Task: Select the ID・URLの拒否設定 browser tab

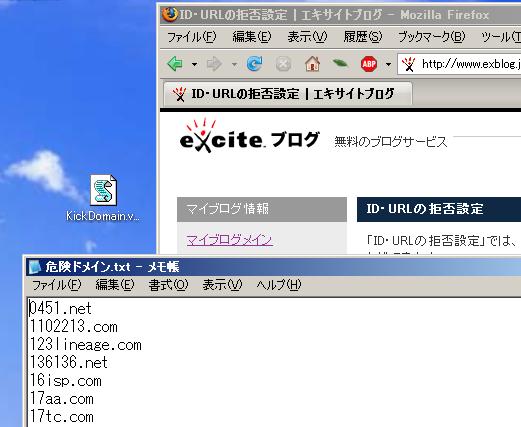Action: coord(288,94)
